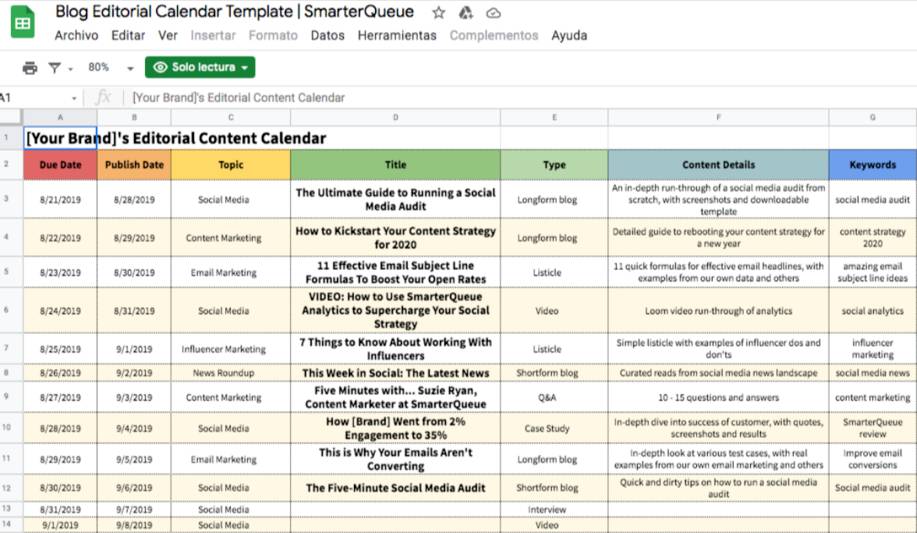
Task: Select publish date cell 8/29/2019
Action: coord(134,238)
